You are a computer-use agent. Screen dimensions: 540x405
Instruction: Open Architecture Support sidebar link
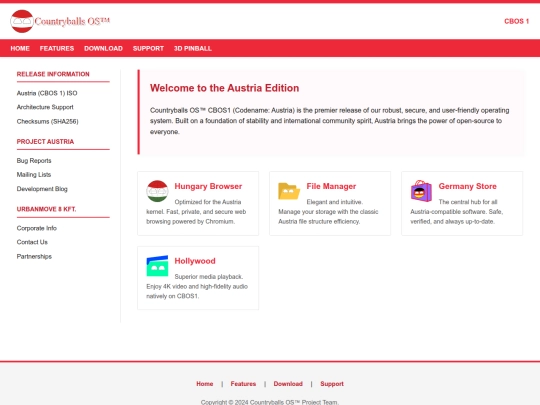pyautogui.click(x=45, y=107)
